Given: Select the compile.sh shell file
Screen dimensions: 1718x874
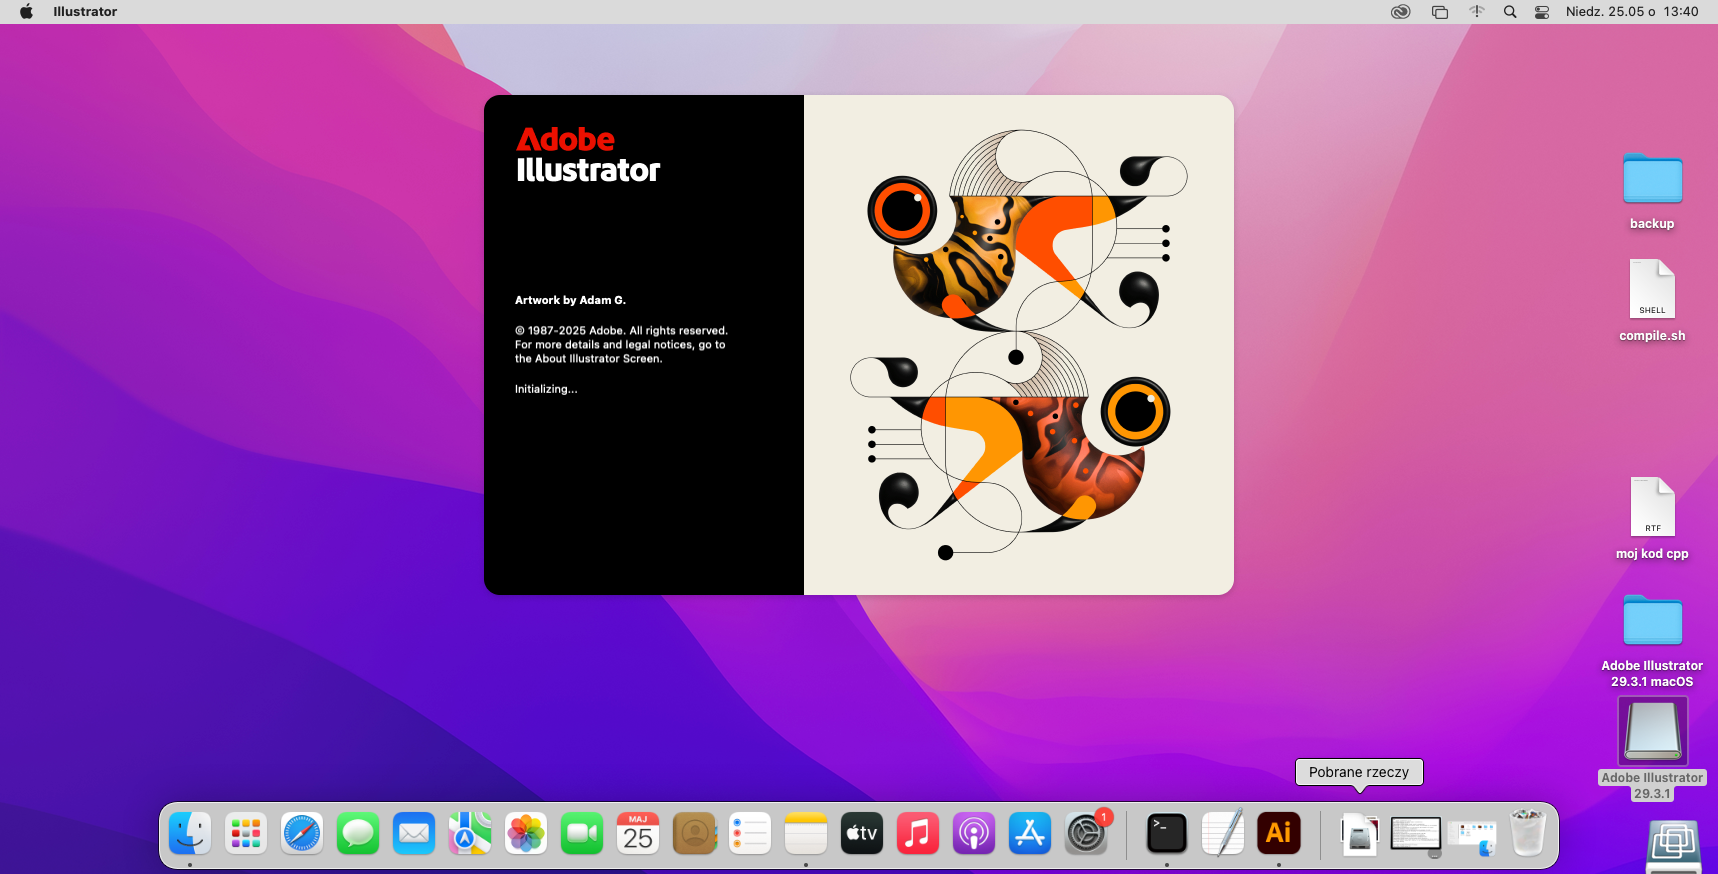Looking at the screenshot, I should (x=1652, y=300).
